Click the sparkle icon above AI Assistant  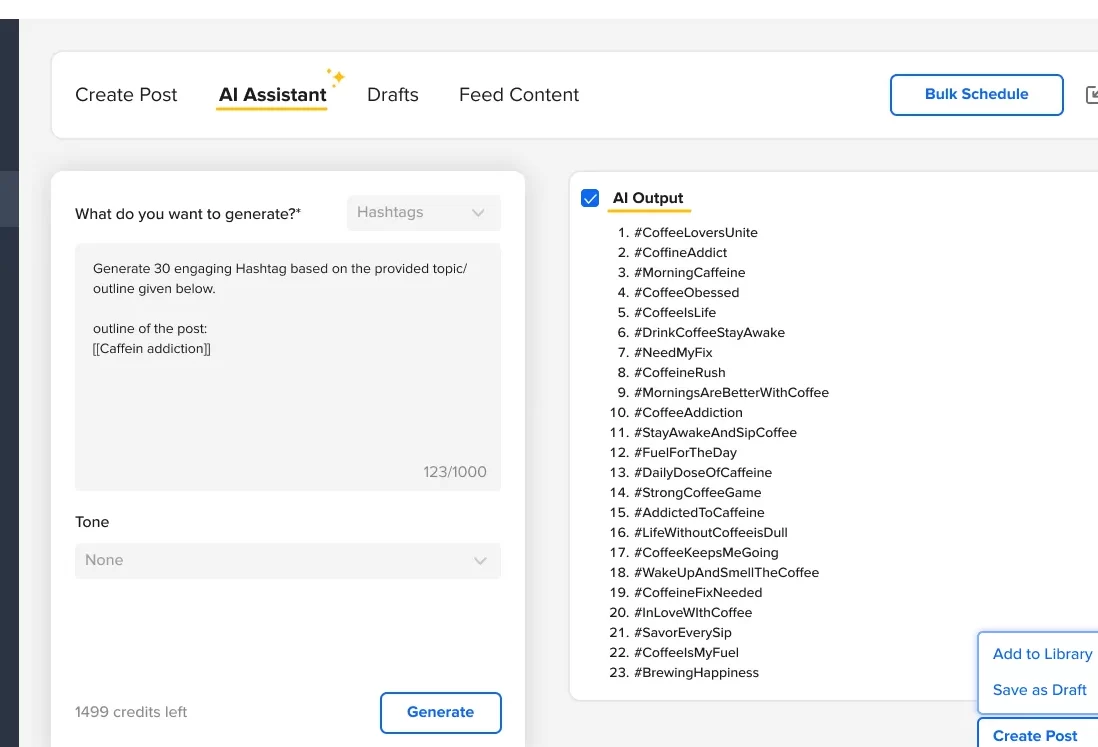(336, 76)
